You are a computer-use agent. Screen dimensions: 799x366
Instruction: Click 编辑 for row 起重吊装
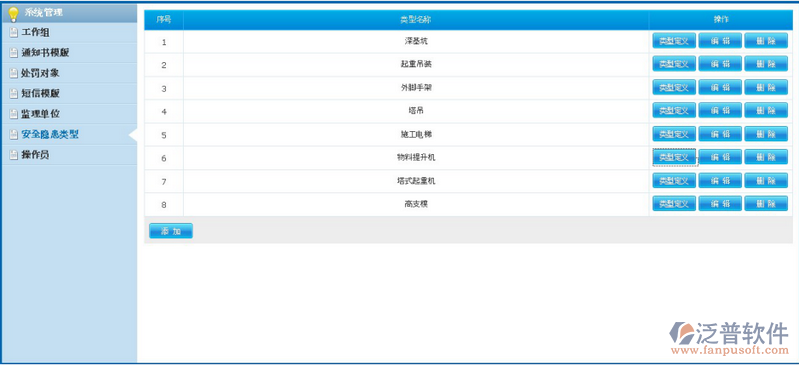point(720,64)
